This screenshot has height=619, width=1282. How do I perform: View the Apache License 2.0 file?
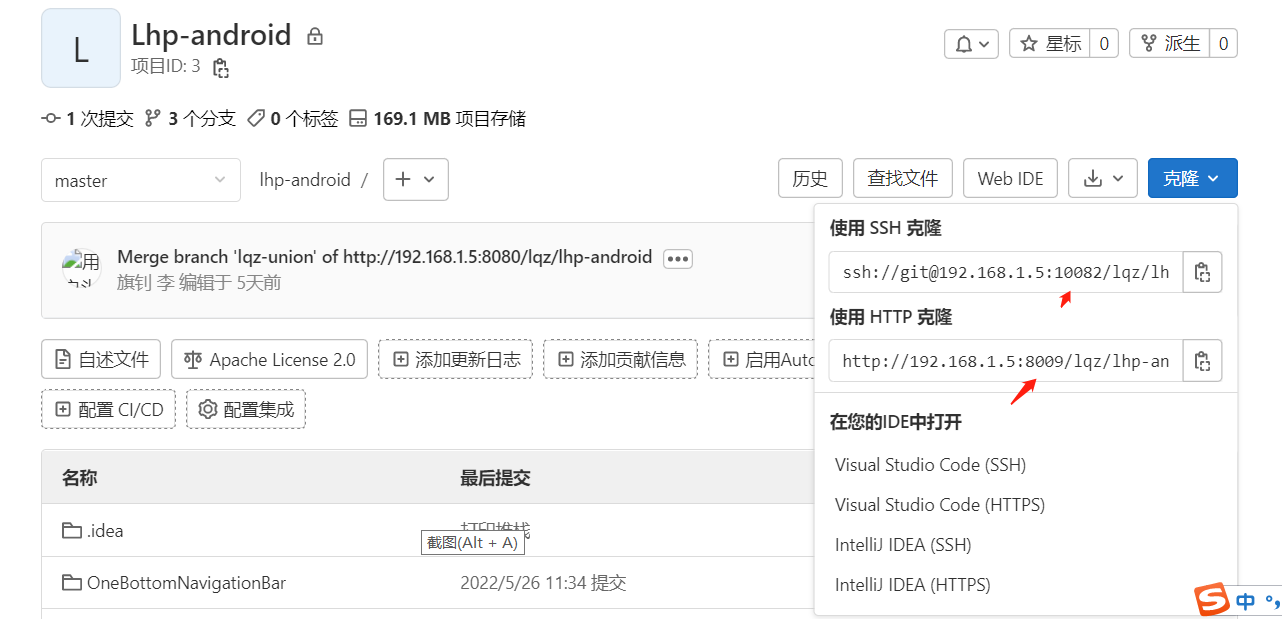pyautogui.click(x=269, y=360)
